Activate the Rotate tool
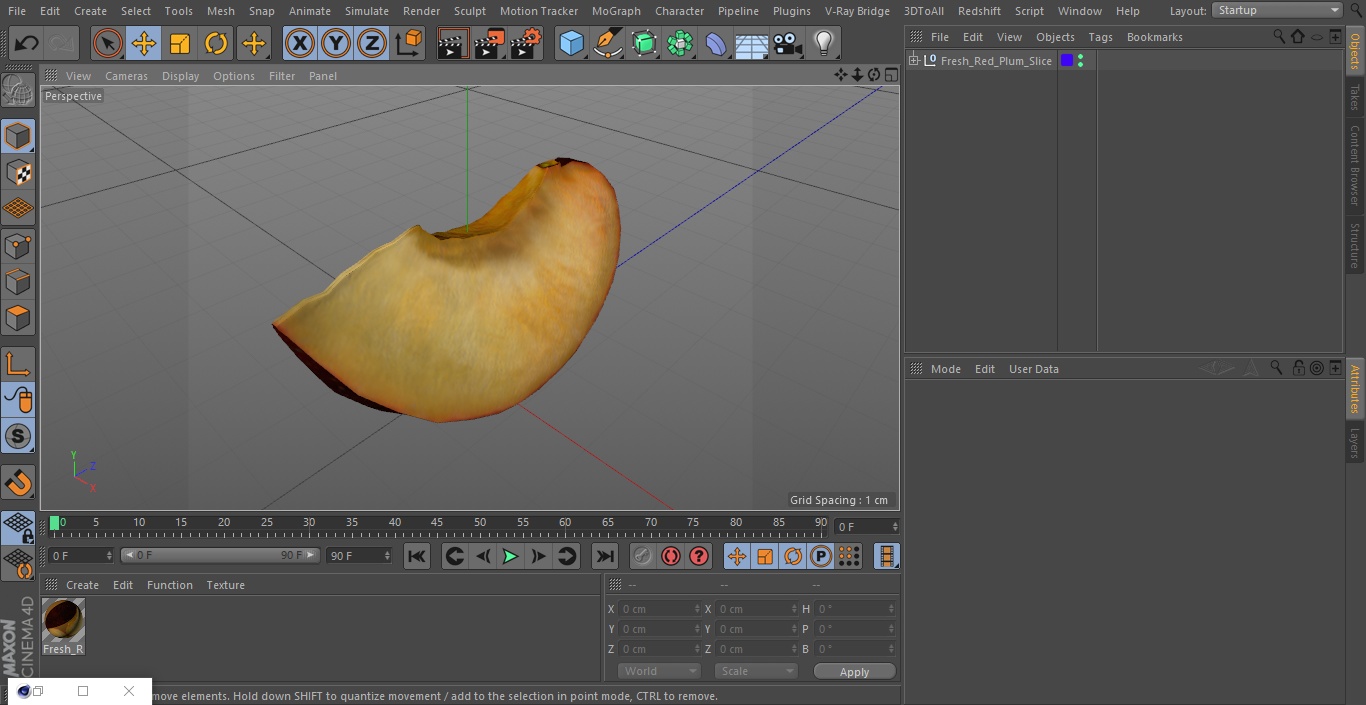Image resolution: width=1366 pixels, height=705 pixels. point(216,43)
